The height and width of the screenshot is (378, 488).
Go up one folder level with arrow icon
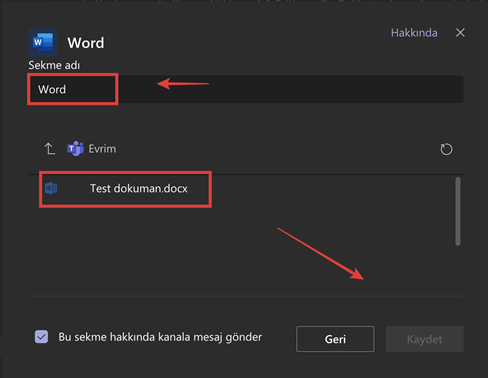click(50, 149)
